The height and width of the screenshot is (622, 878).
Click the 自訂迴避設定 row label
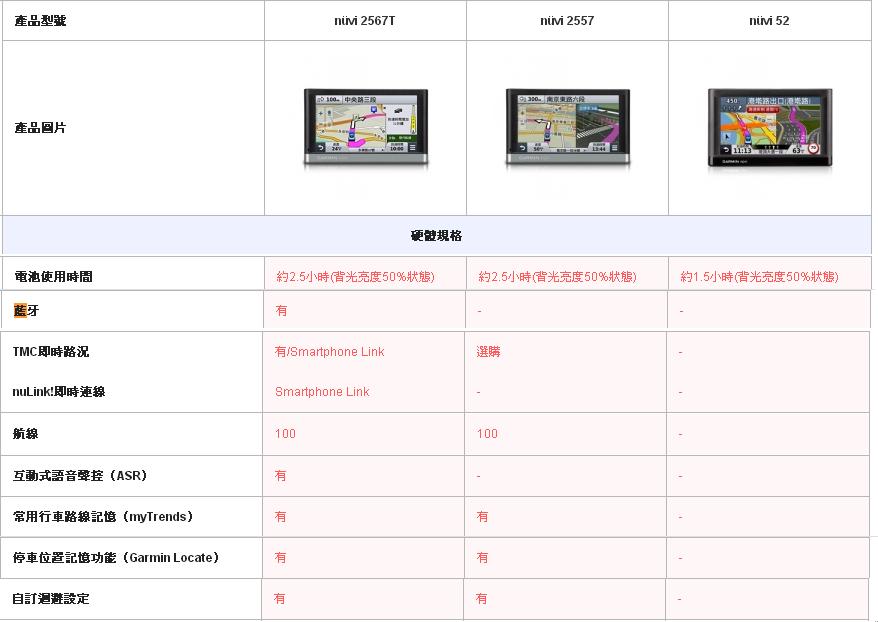(x=50, y=598)
